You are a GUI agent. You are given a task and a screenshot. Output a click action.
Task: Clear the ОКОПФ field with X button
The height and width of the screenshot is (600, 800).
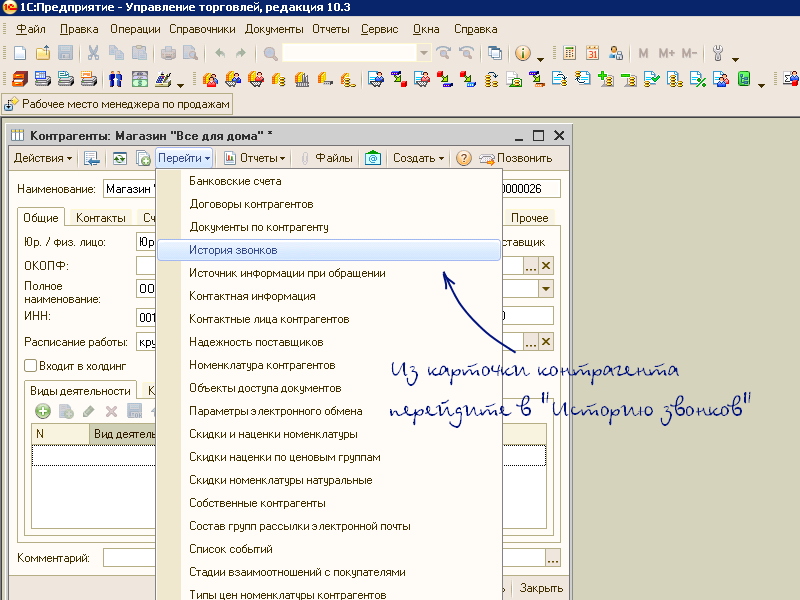546,266
